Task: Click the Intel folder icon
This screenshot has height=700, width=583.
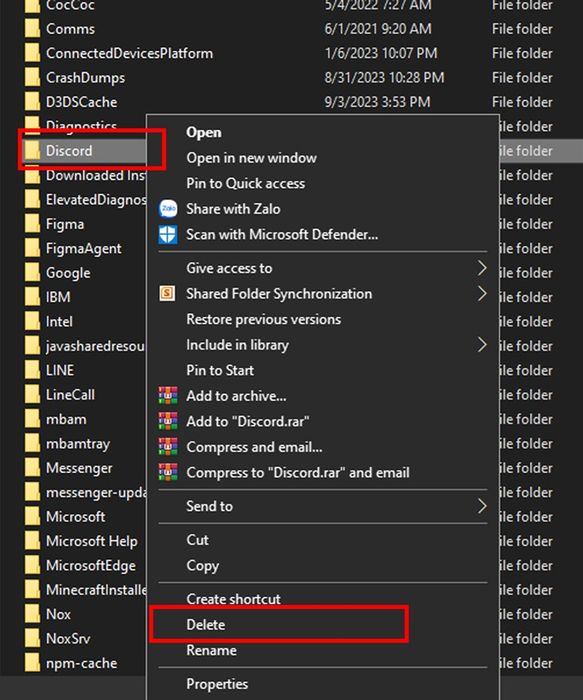Action: pos(32,321)
